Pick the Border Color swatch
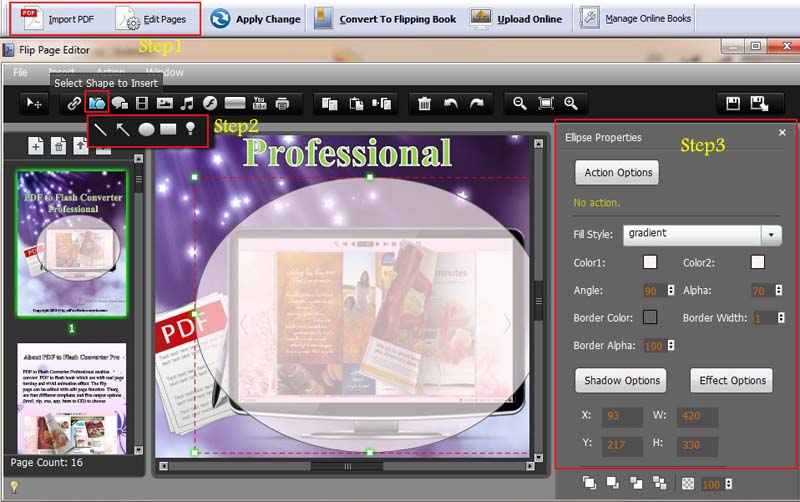Screen dimensions: 800x502 tap(650, 317)
